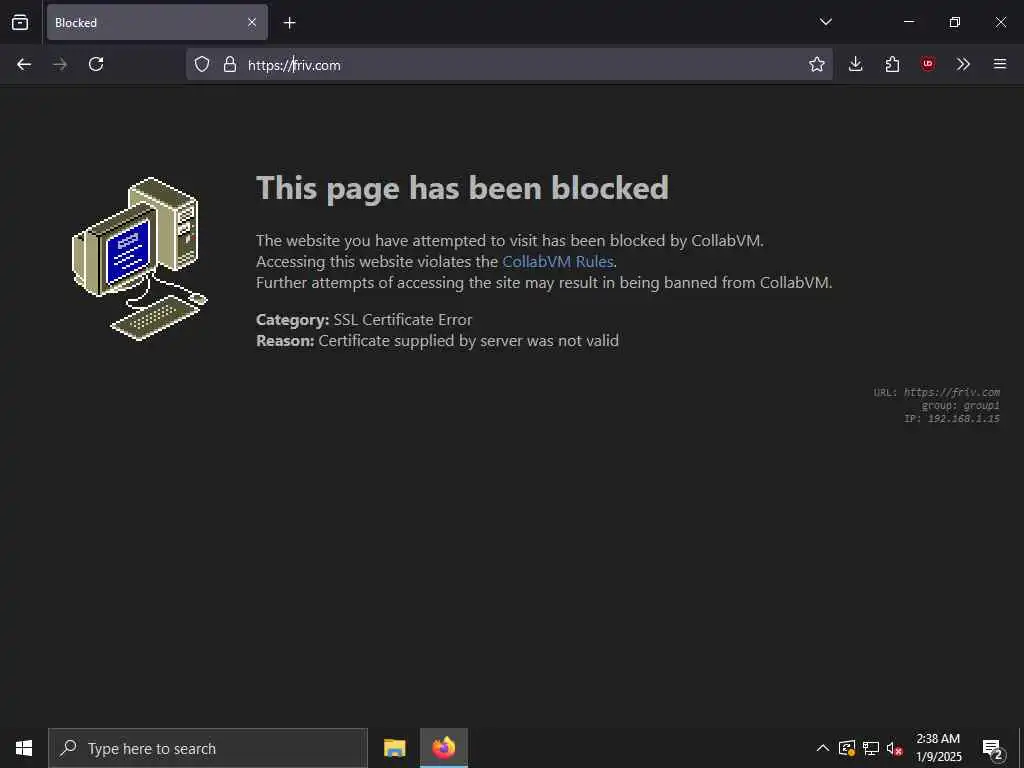
Task: Click the 'This page has been blocked' heading
Action: click(462, 188)
